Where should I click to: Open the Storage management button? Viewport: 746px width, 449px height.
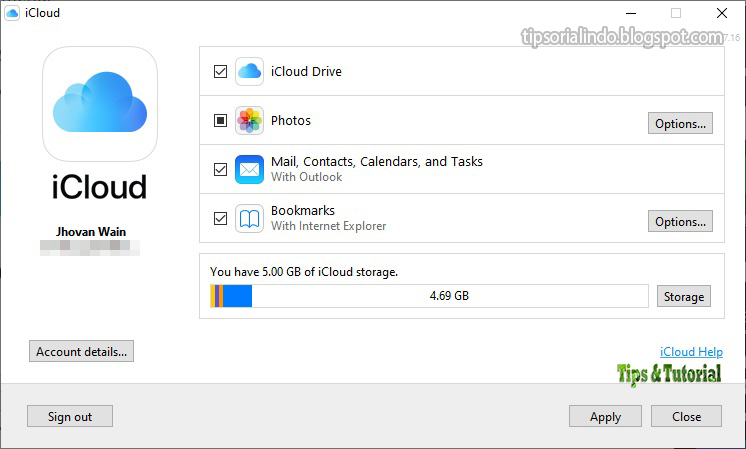click(684, 296)
